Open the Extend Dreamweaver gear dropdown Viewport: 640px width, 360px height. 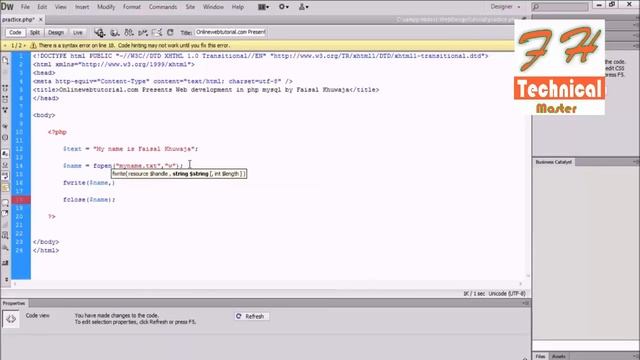(x=284, y=7)
